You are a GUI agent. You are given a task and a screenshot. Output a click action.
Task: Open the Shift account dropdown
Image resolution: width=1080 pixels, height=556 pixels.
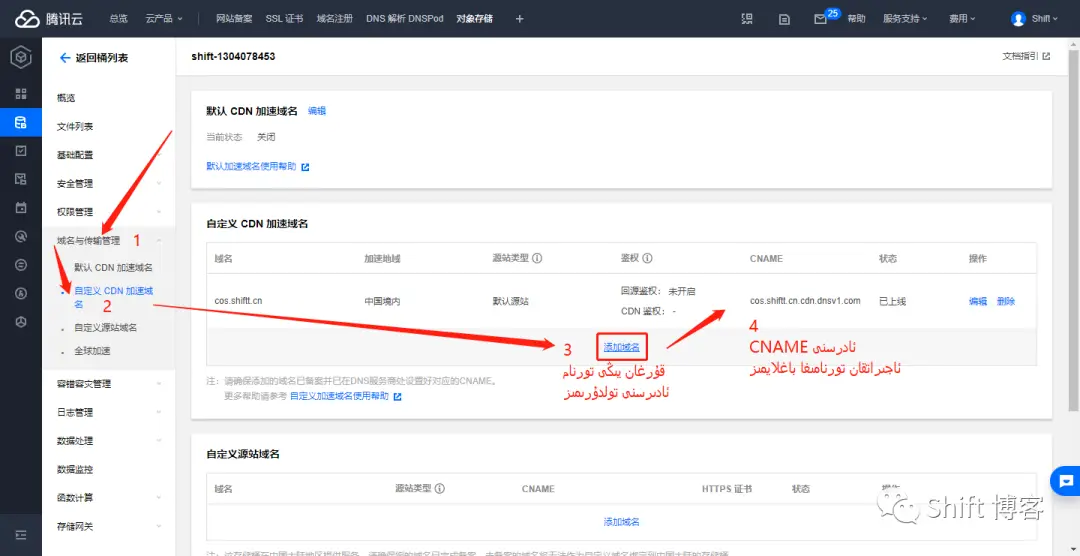click(1045, 19)
